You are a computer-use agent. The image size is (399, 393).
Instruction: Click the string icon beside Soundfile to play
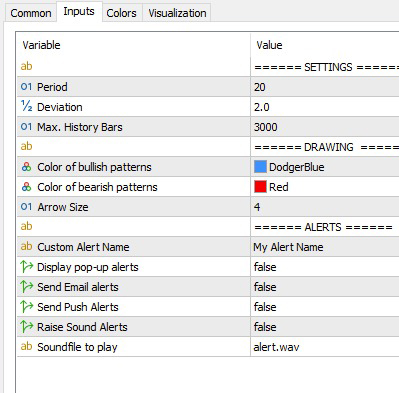(26, 346)
